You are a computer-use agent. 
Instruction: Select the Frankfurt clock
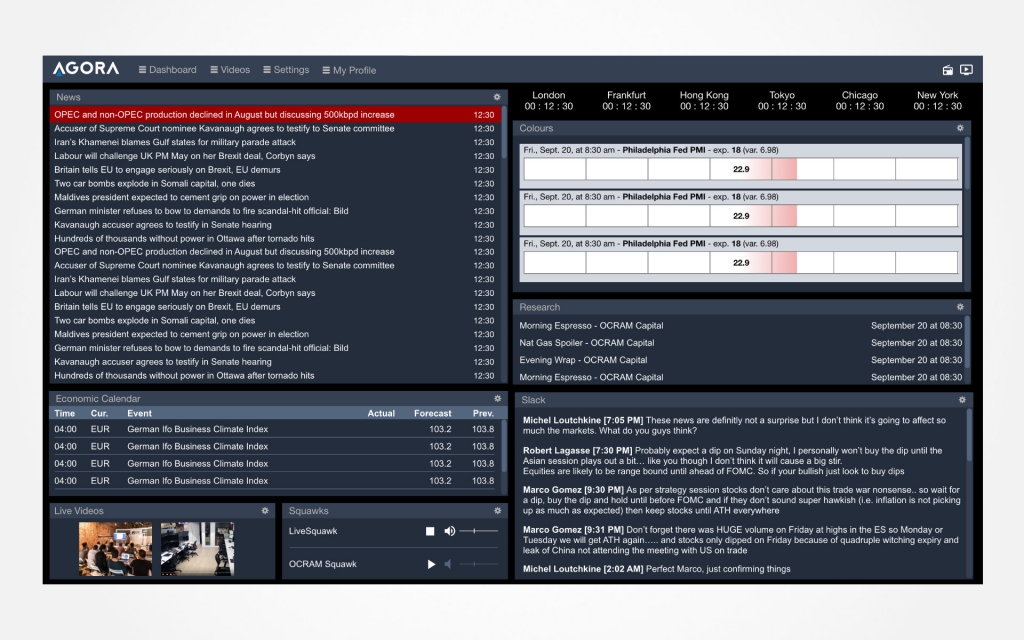click(626, 101)
